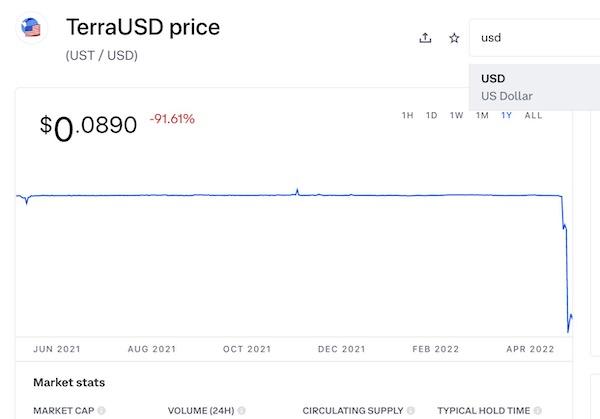Switch chart to 1D range

[432, 115]
